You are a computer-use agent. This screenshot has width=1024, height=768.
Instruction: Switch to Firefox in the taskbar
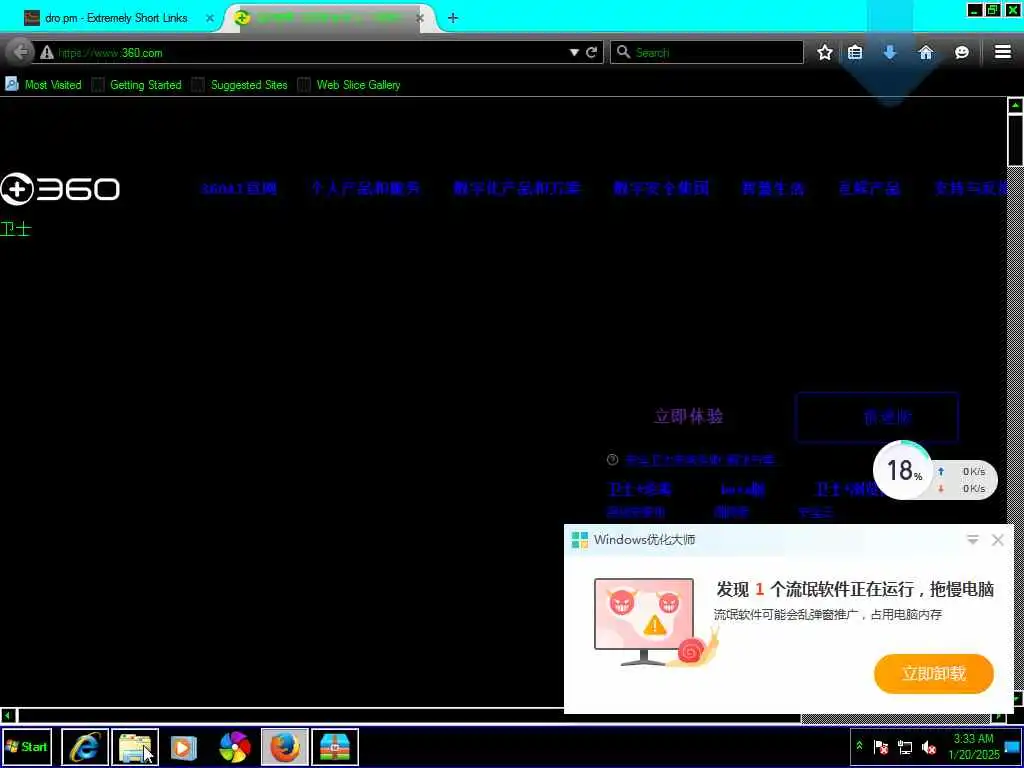285,747
